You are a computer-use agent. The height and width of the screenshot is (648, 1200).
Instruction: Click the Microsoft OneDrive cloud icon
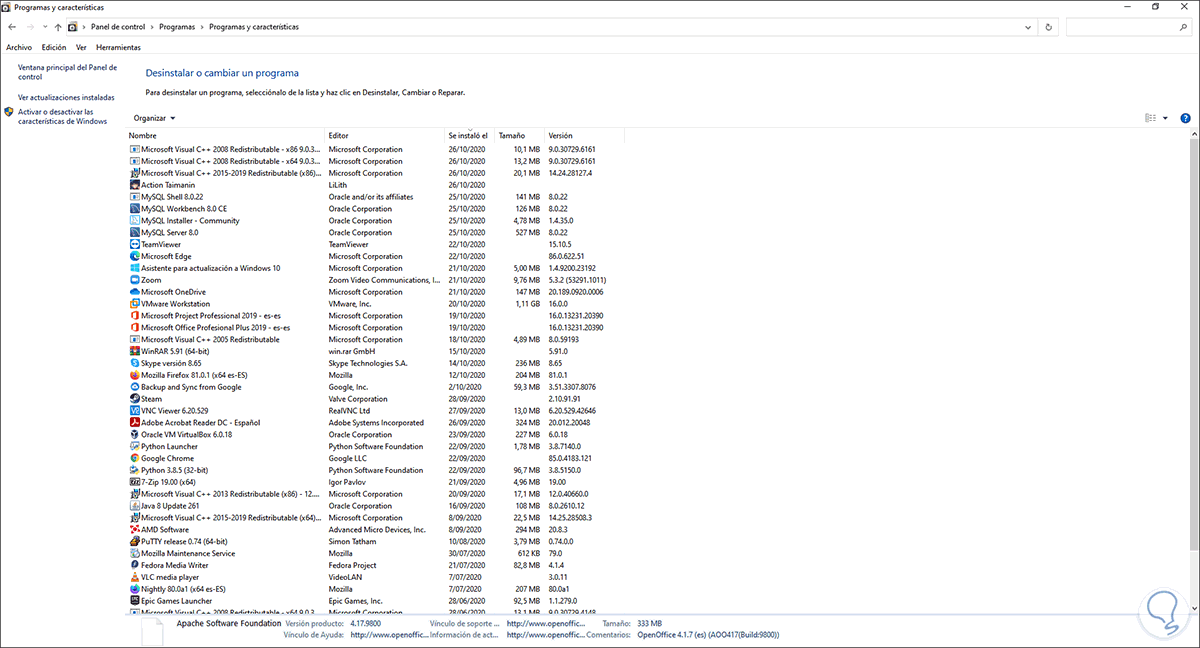[x=134, y=292]
